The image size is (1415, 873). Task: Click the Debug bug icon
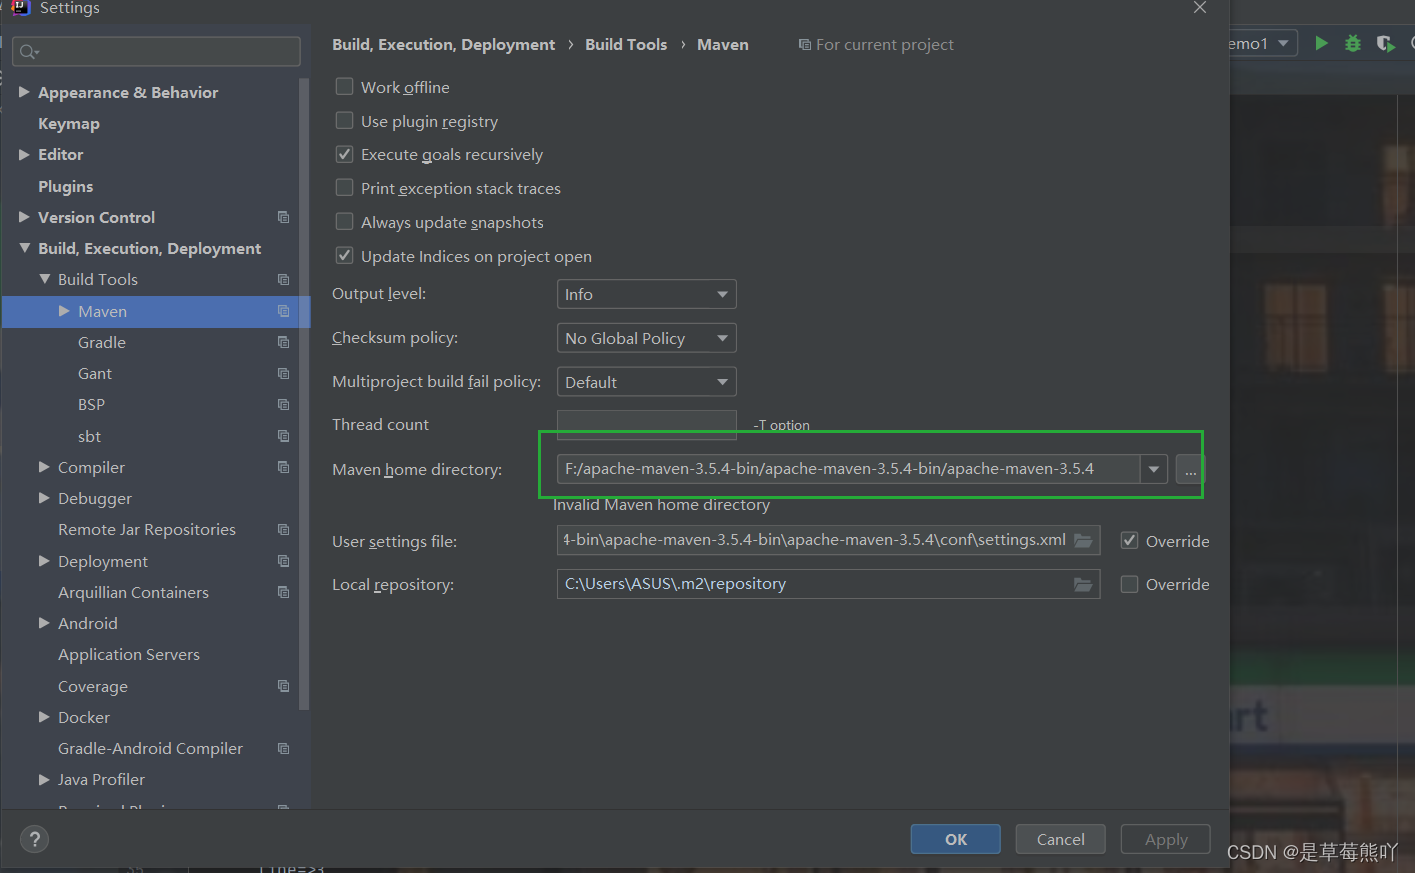1352,43
